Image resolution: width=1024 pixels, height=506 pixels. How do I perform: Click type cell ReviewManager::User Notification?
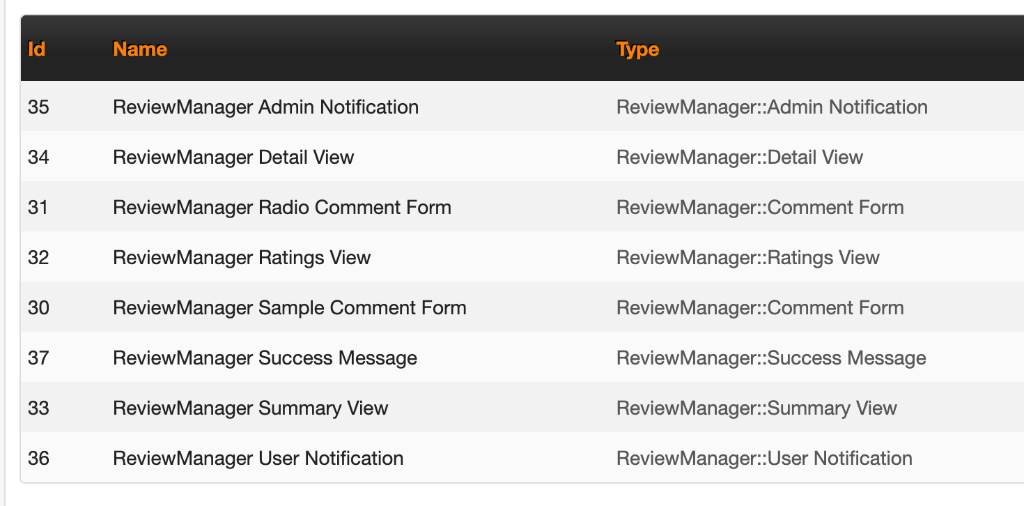pyautogui.click(x=764, y=459)
